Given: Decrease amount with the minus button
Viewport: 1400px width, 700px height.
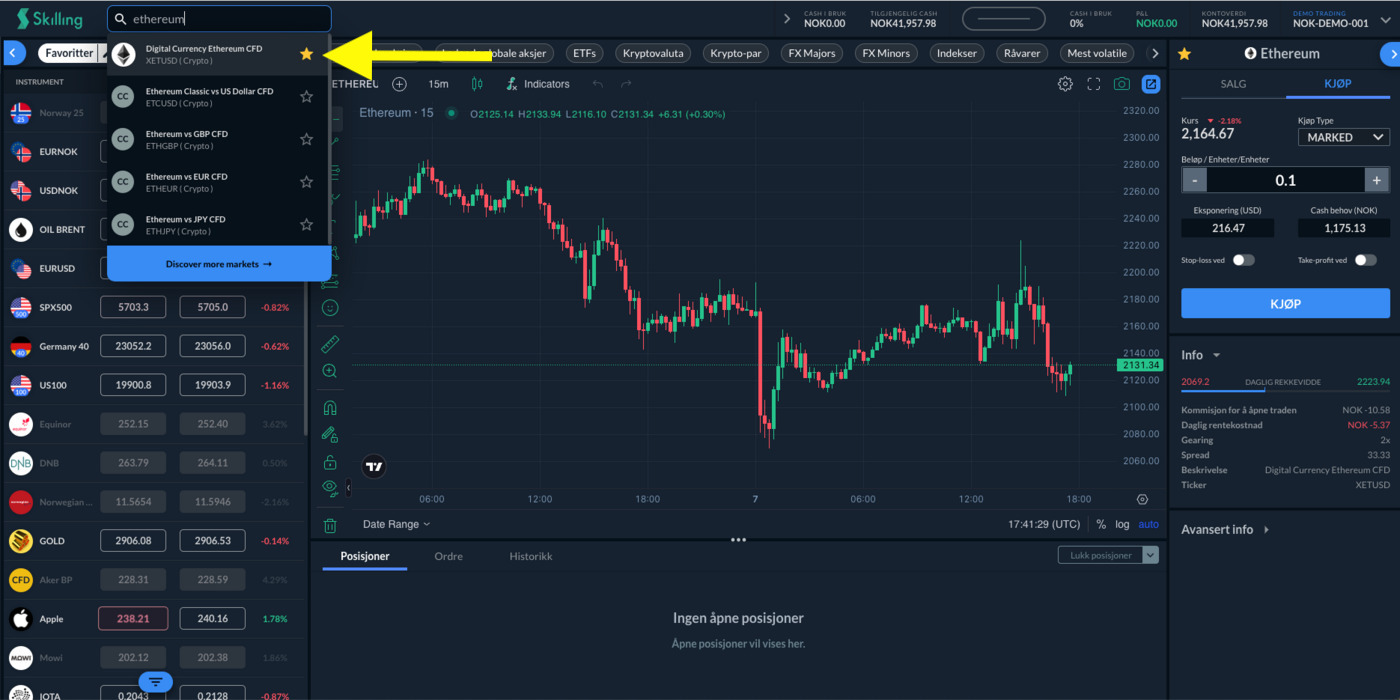Looking at the screenshot, I should pyautogui.click(x=1194, y=180).
